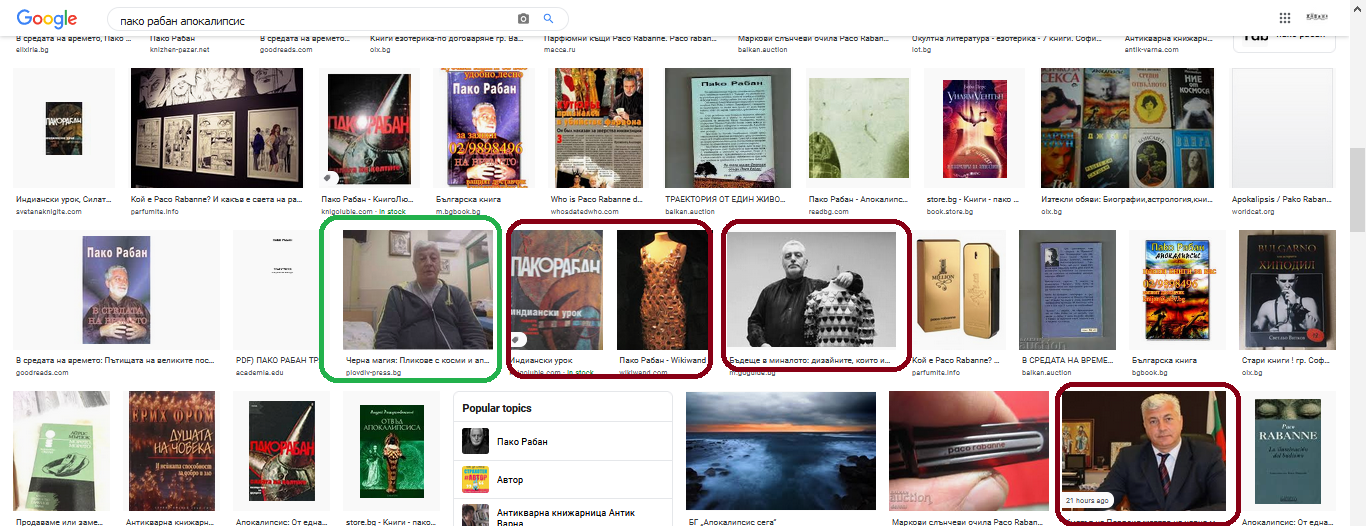Edit the search query field
Viewport: 1366px width, 526px height.
point(312,19)
